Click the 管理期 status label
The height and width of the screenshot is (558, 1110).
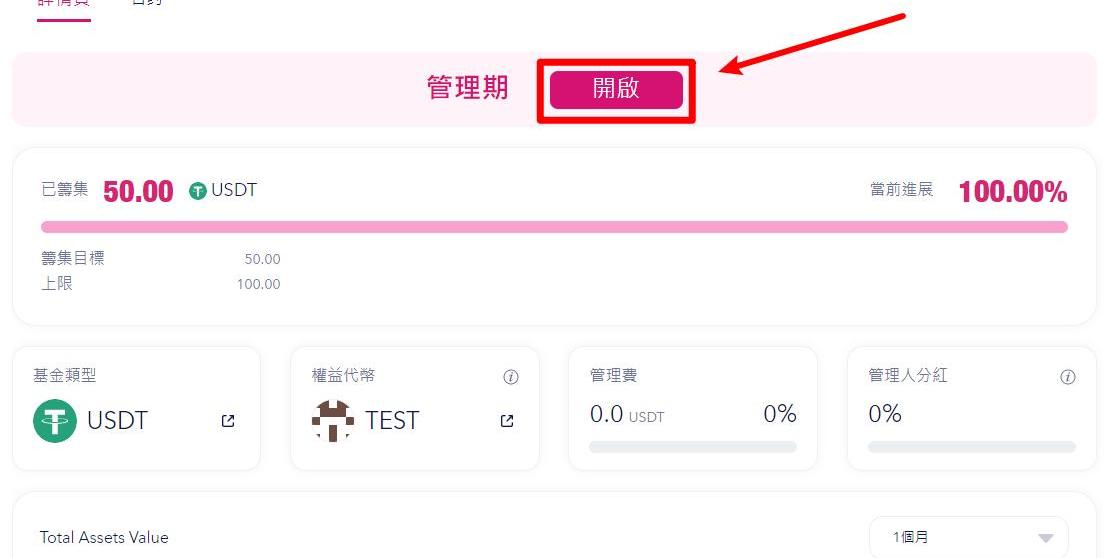tap(467, 89)
